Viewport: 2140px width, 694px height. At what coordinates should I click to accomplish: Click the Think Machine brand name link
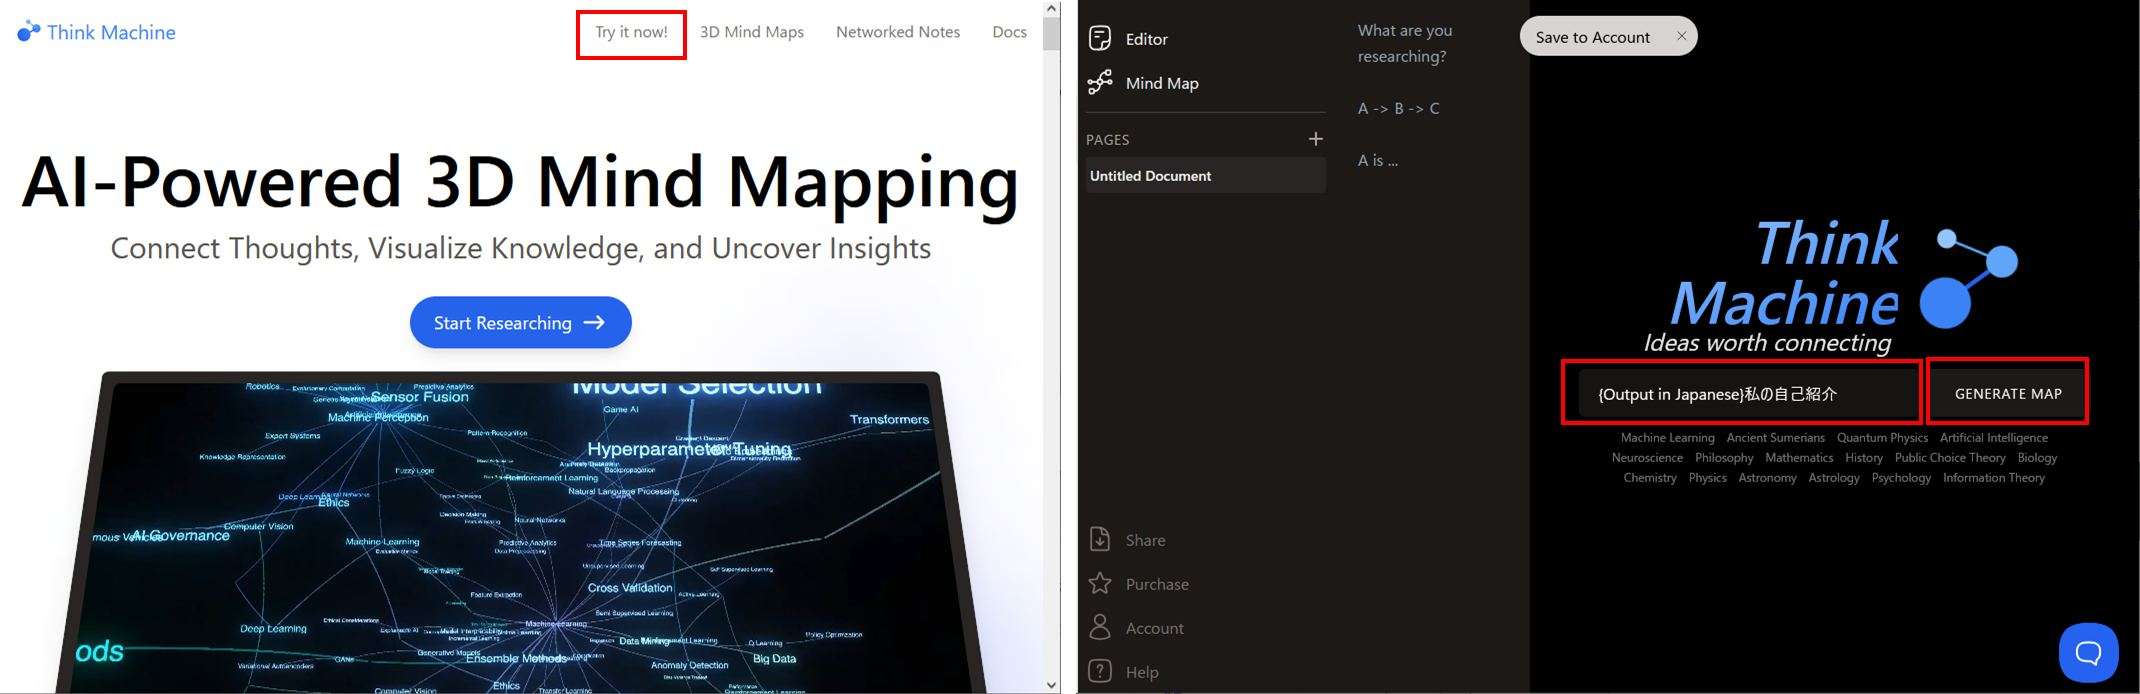pyautogui.click(x=111, y=32)
